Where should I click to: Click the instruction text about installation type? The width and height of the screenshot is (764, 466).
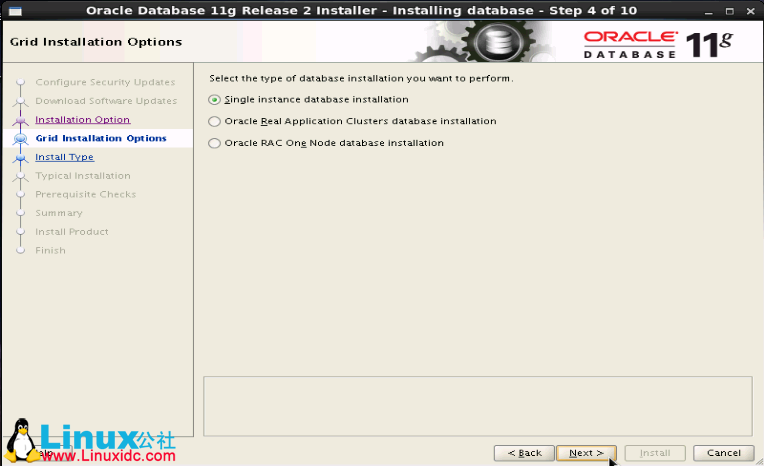361,78
